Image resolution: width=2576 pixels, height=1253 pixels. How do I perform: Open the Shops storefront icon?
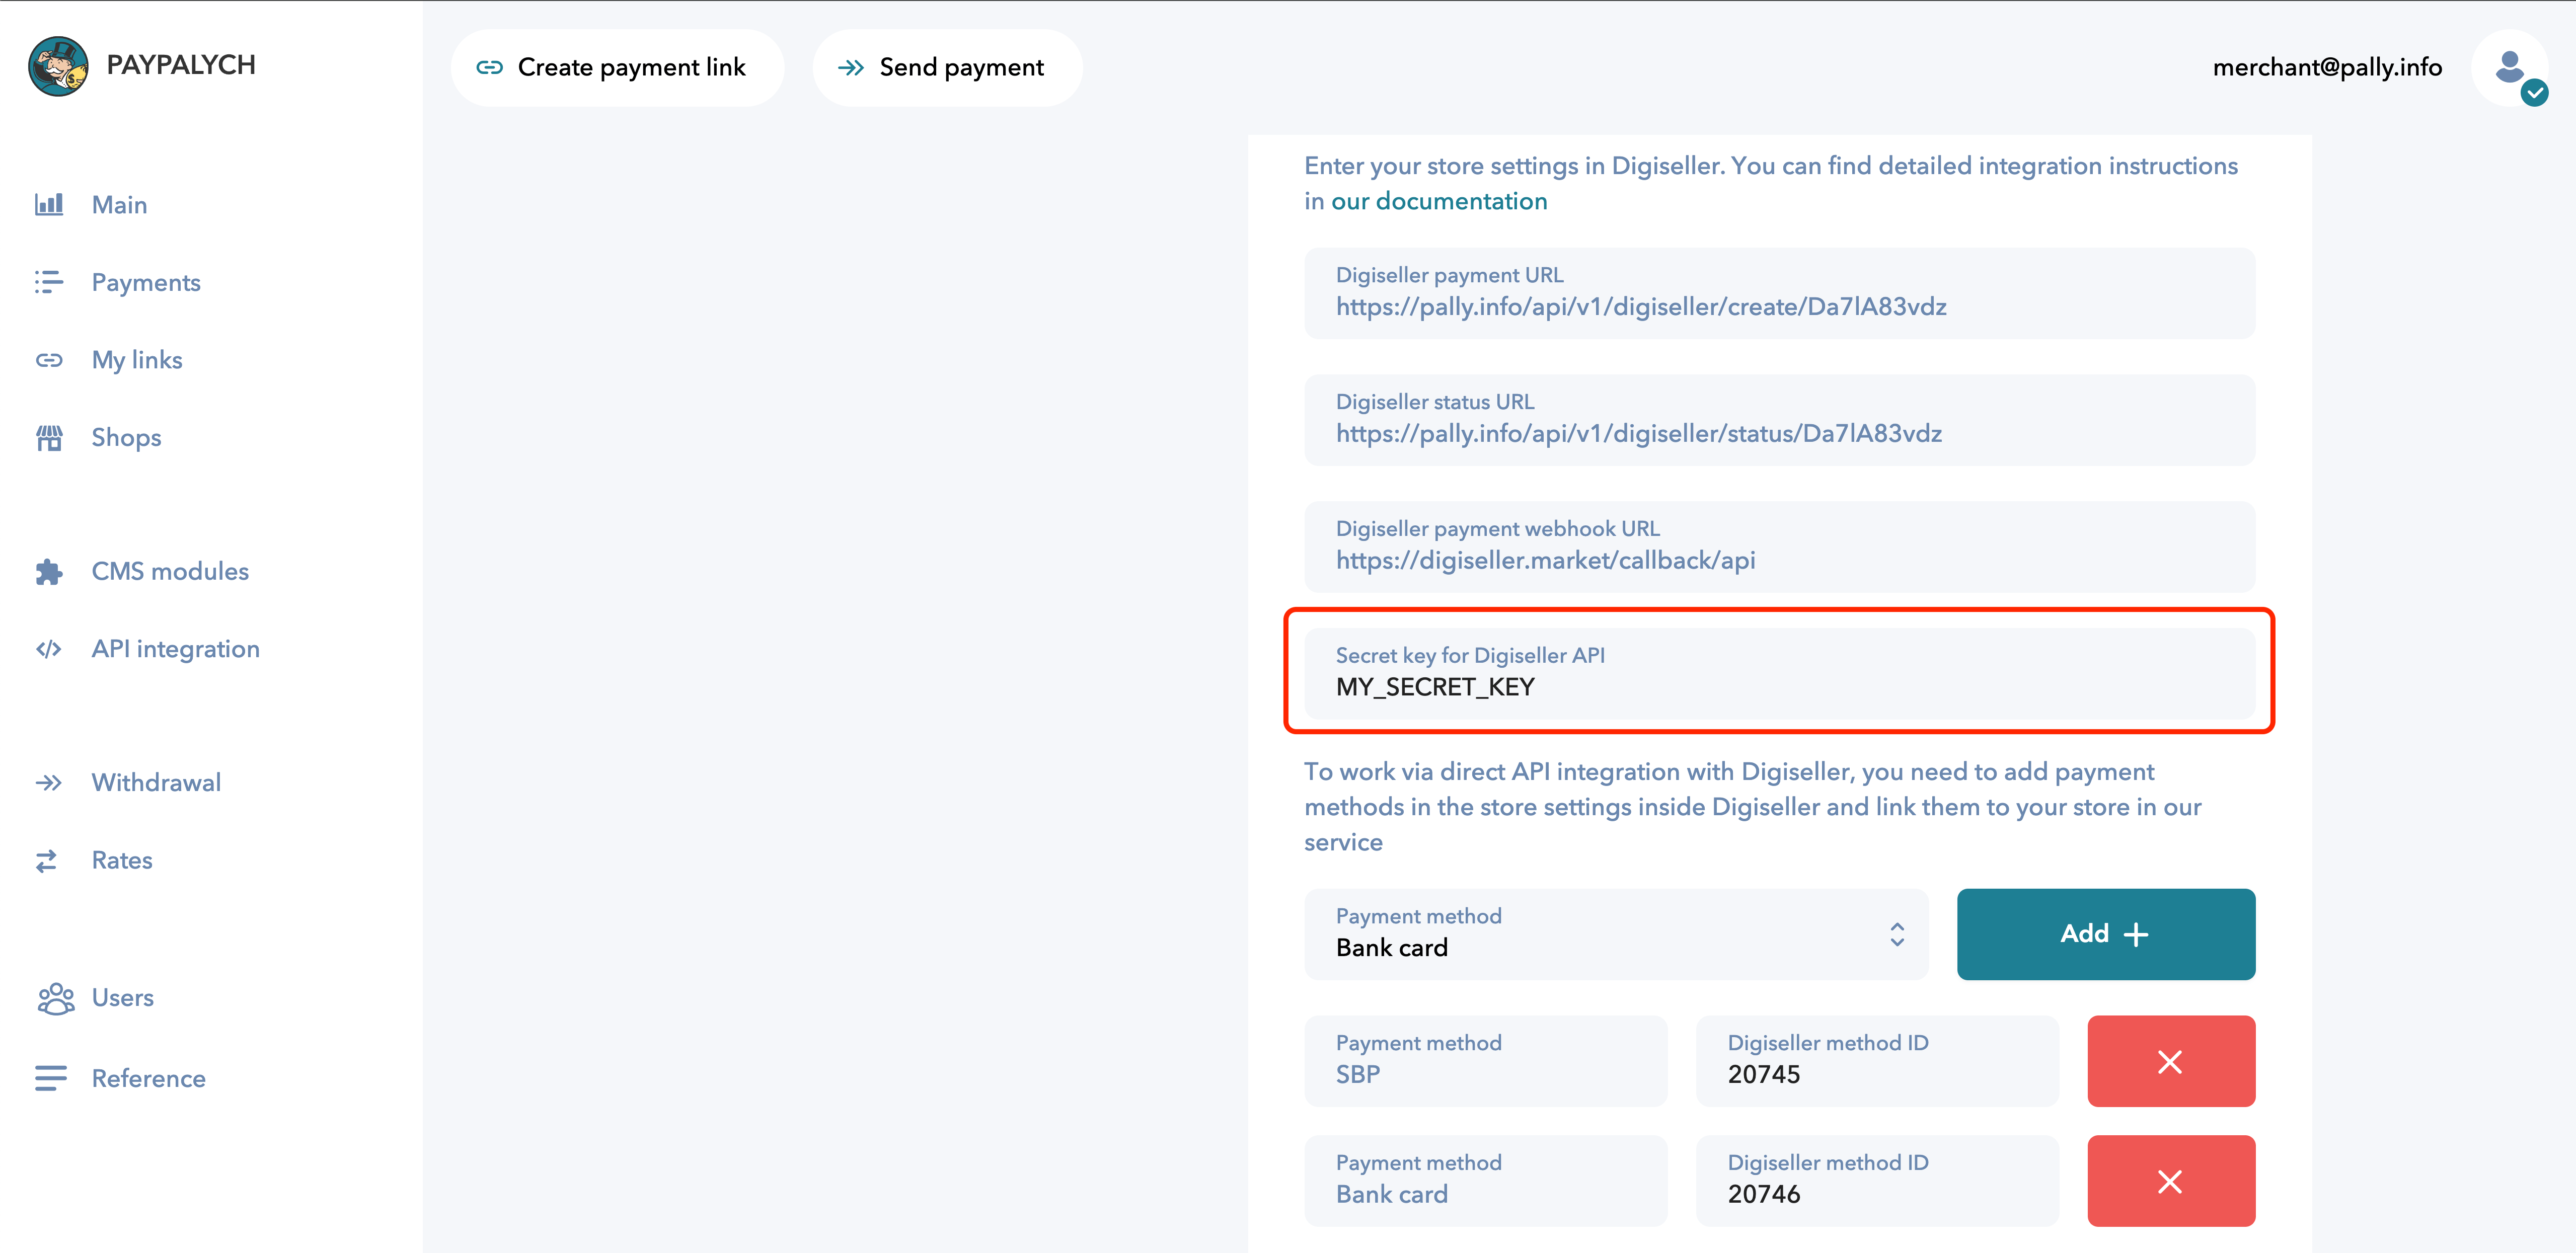pyautogui.click(x=50, y=437)
